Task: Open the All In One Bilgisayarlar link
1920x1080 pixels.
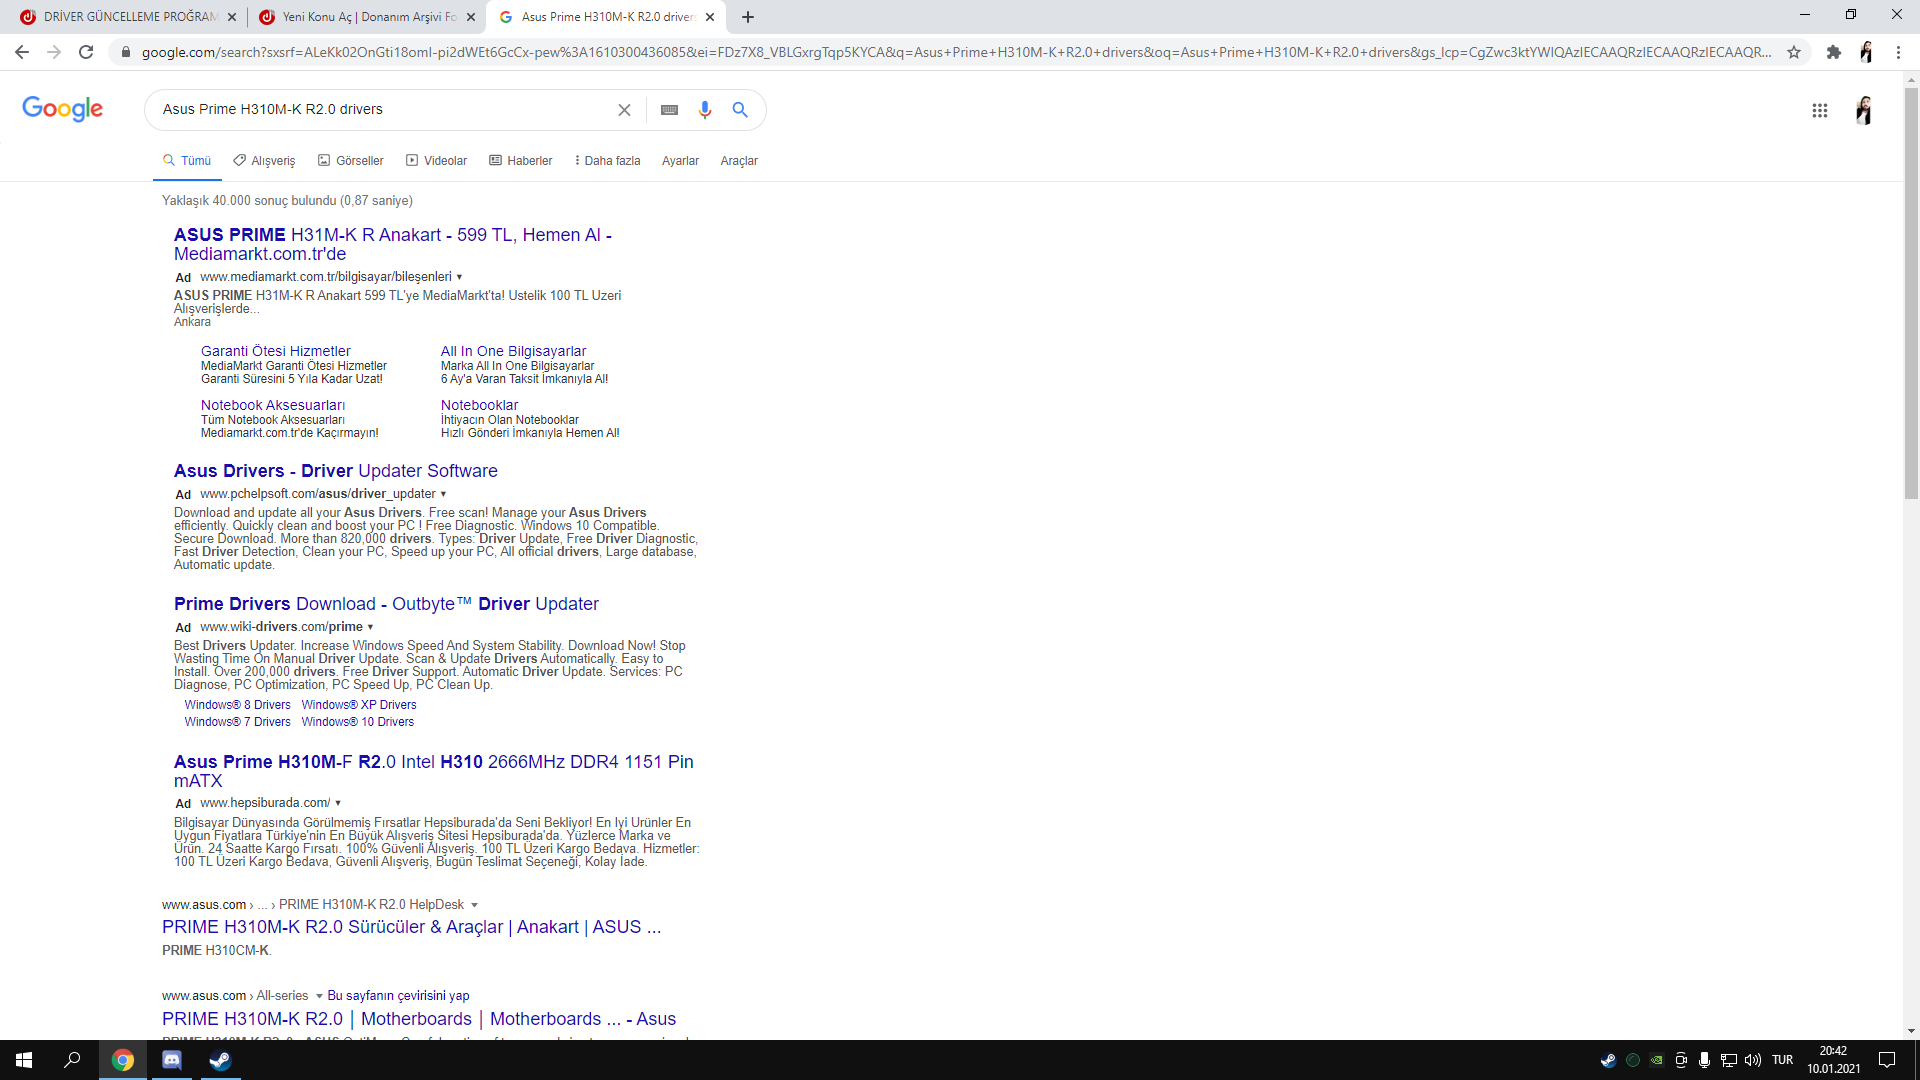Action: click(513, 351)
